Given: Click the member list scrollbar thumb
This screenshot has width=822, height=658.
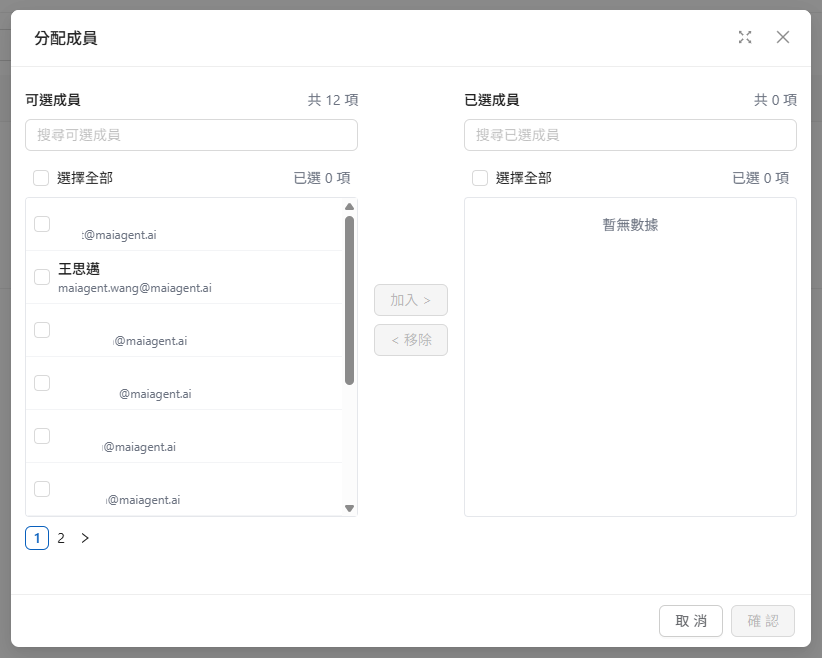Looking at the screenshot, I should pyautogui.click(x=349, y=300).
